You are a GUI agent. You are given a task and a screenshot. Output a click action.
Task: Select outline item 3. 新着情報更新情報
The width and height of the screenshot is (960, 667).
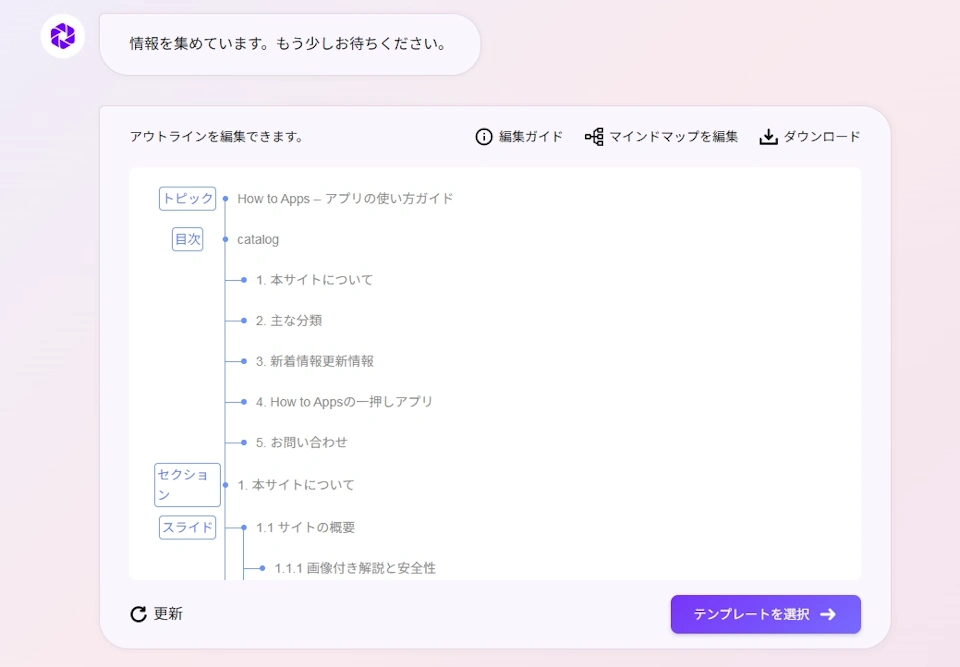(314, 361)
